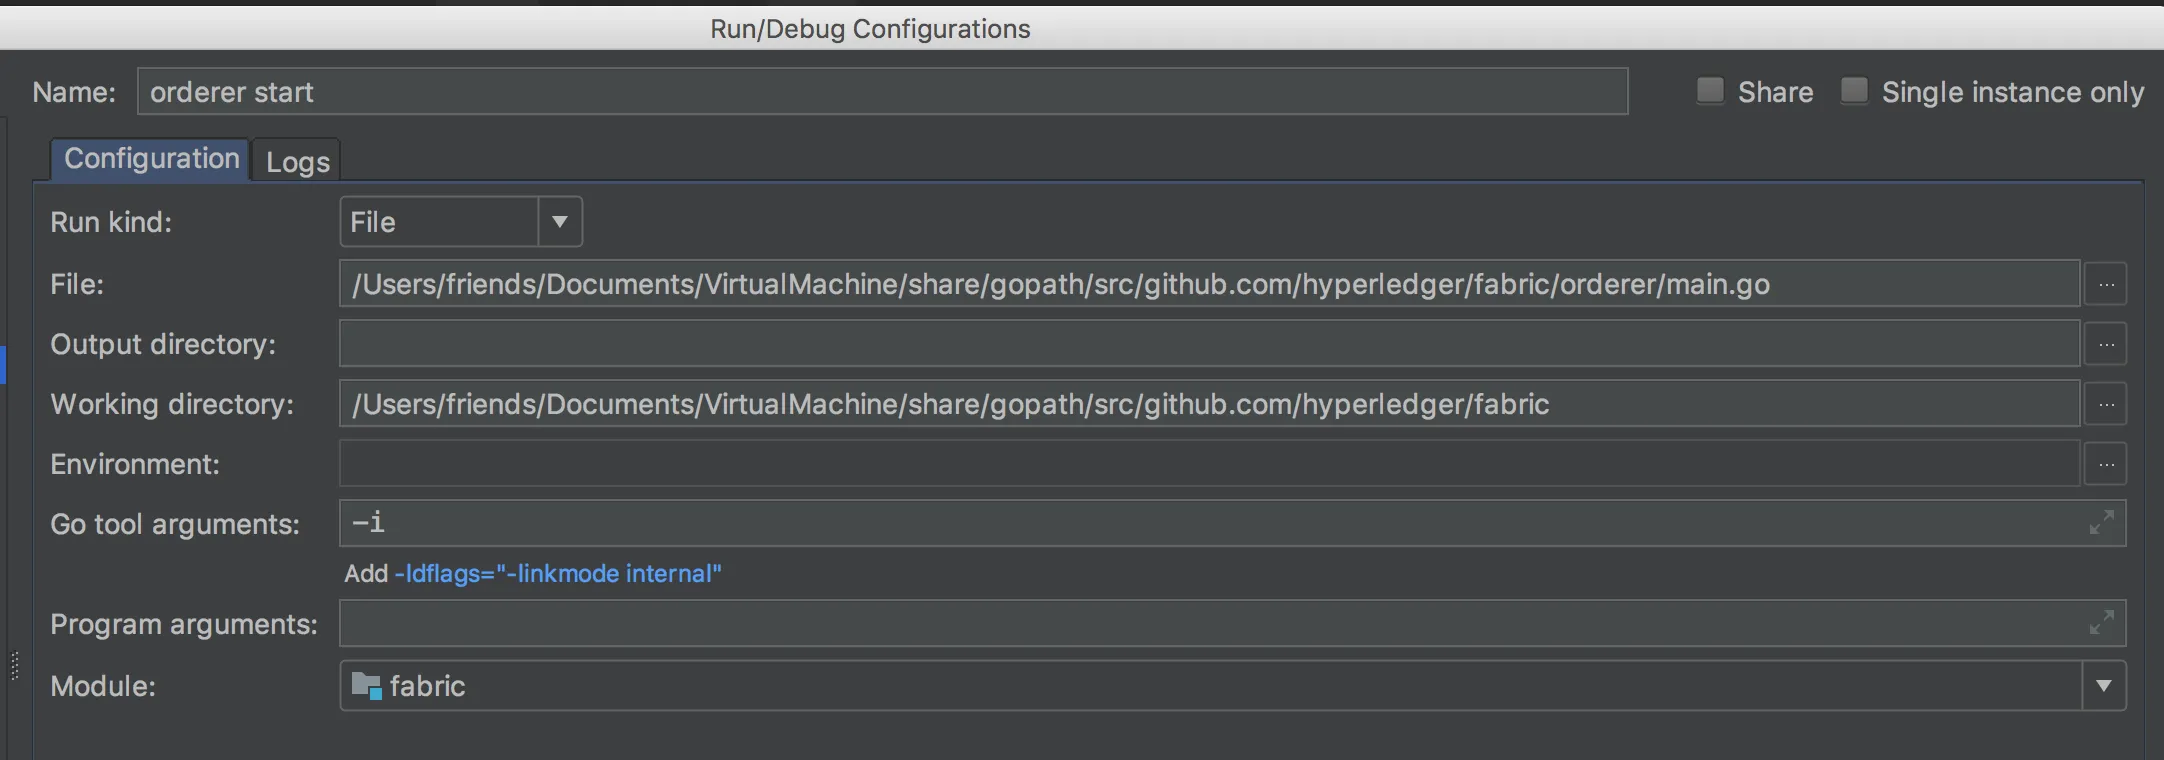Open Environment variables editor button
Viewport: 2164px width, 760px height.
[x=2105, y=465]
